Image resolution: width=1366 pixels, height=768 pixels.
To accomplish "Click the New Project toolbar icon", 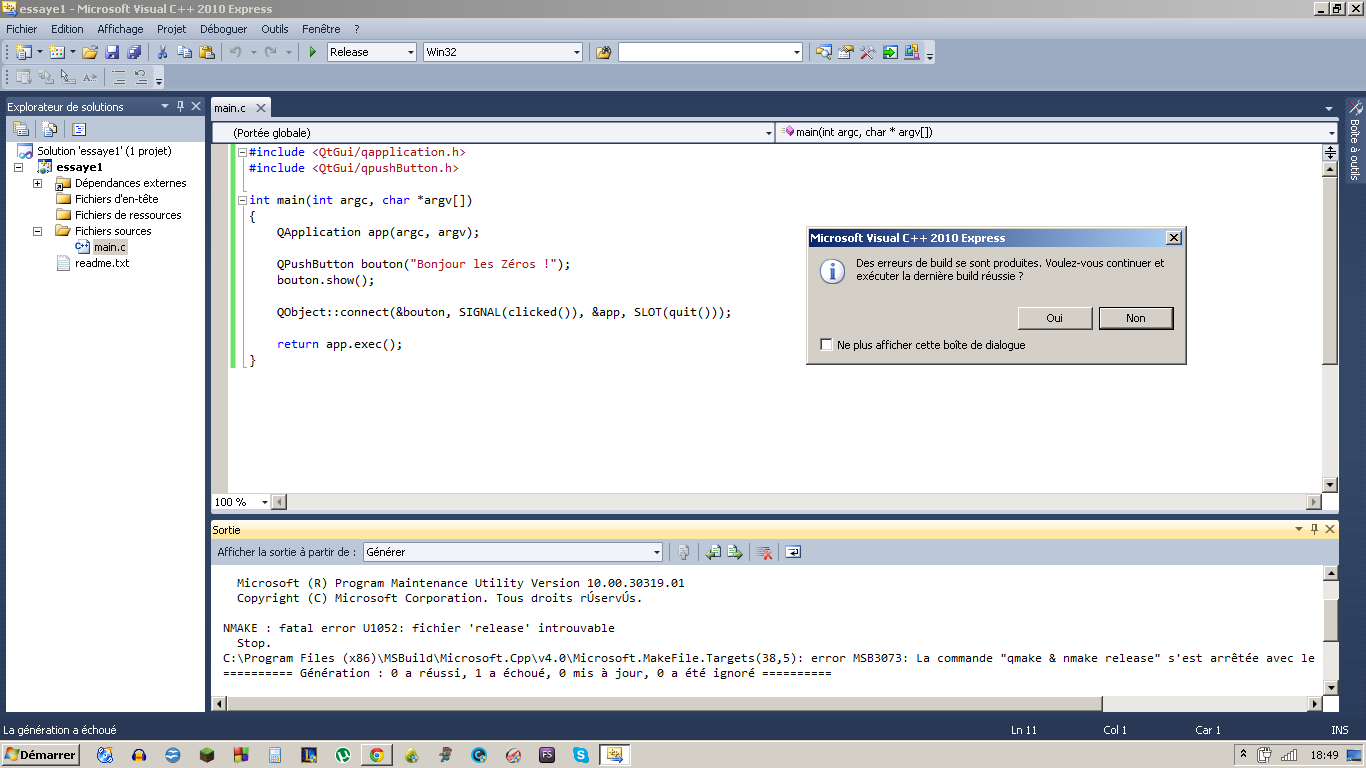I will pos(24,52).
